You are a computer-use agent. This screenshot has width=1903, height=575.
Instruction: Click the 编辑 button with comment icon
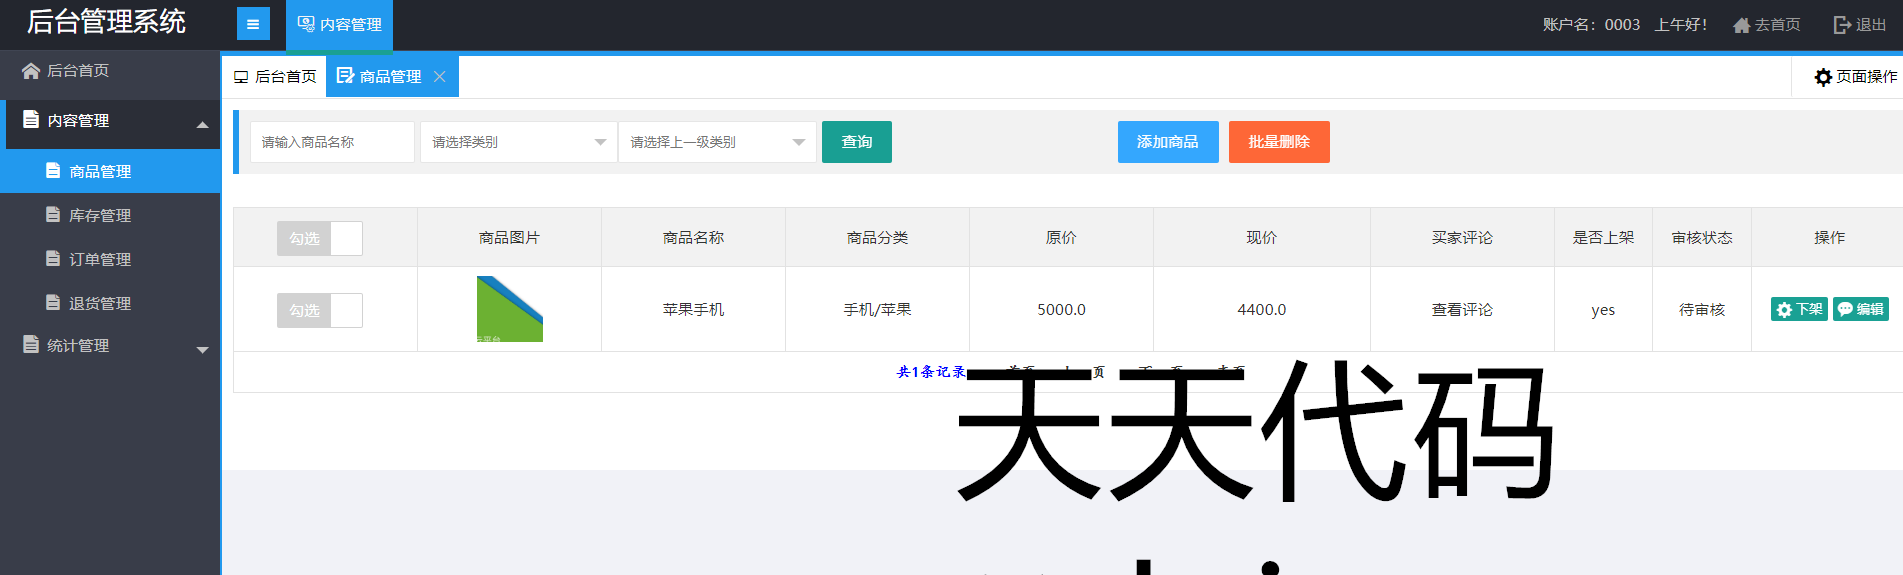(x=1860, y=309)
